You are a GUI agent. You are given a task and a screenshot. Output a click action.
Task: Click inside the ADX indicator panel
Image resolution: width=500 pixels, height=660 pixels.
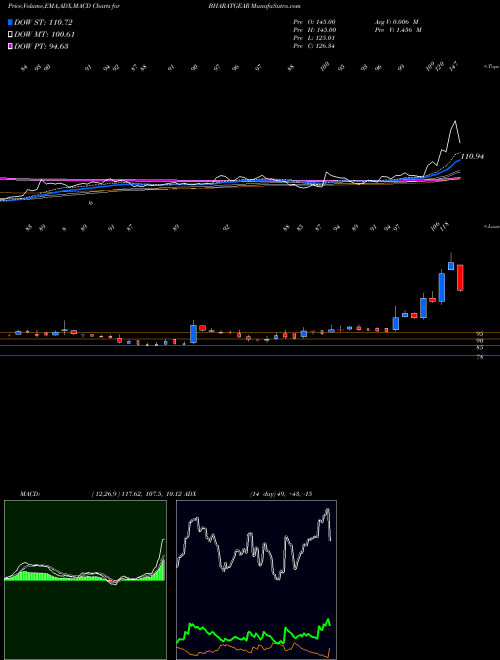coord(256,580)
